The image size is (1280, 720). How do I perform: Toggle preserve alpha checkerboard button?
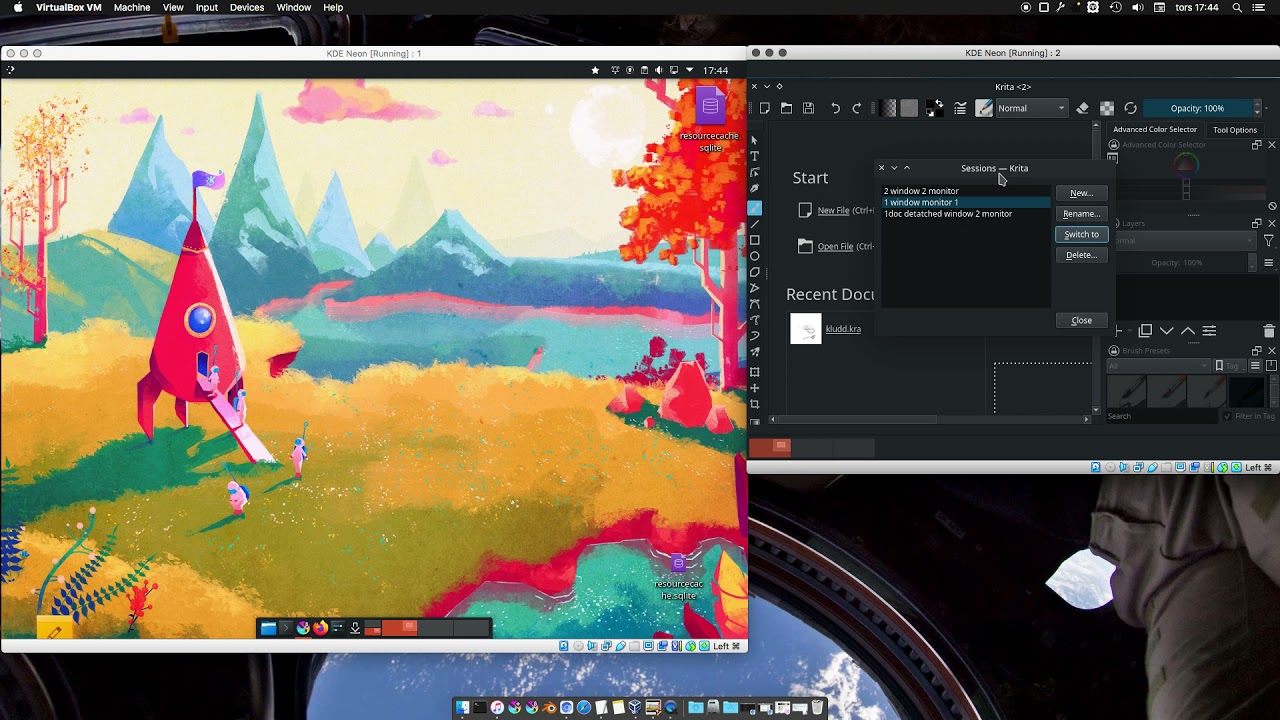pos(1107,108)
